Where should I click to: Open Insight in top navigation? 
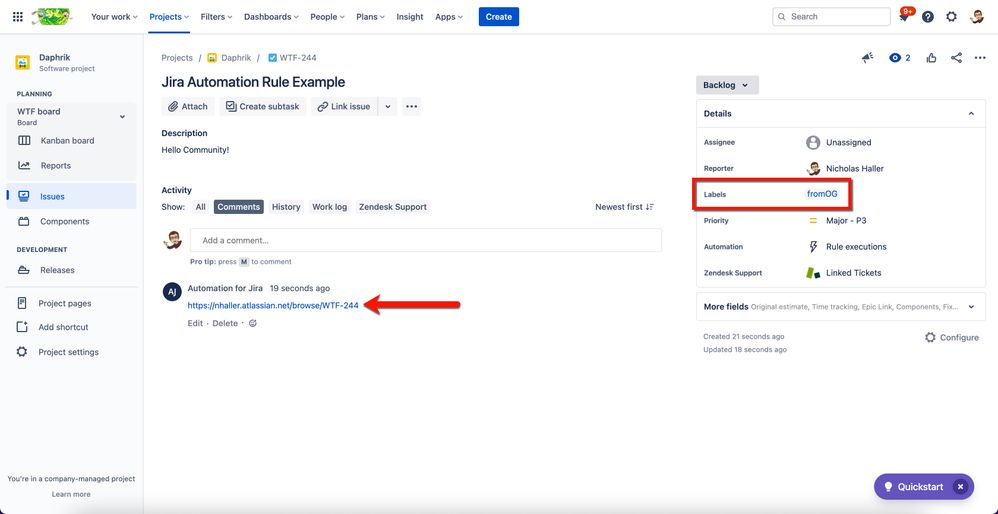click(x=410, y=17)
